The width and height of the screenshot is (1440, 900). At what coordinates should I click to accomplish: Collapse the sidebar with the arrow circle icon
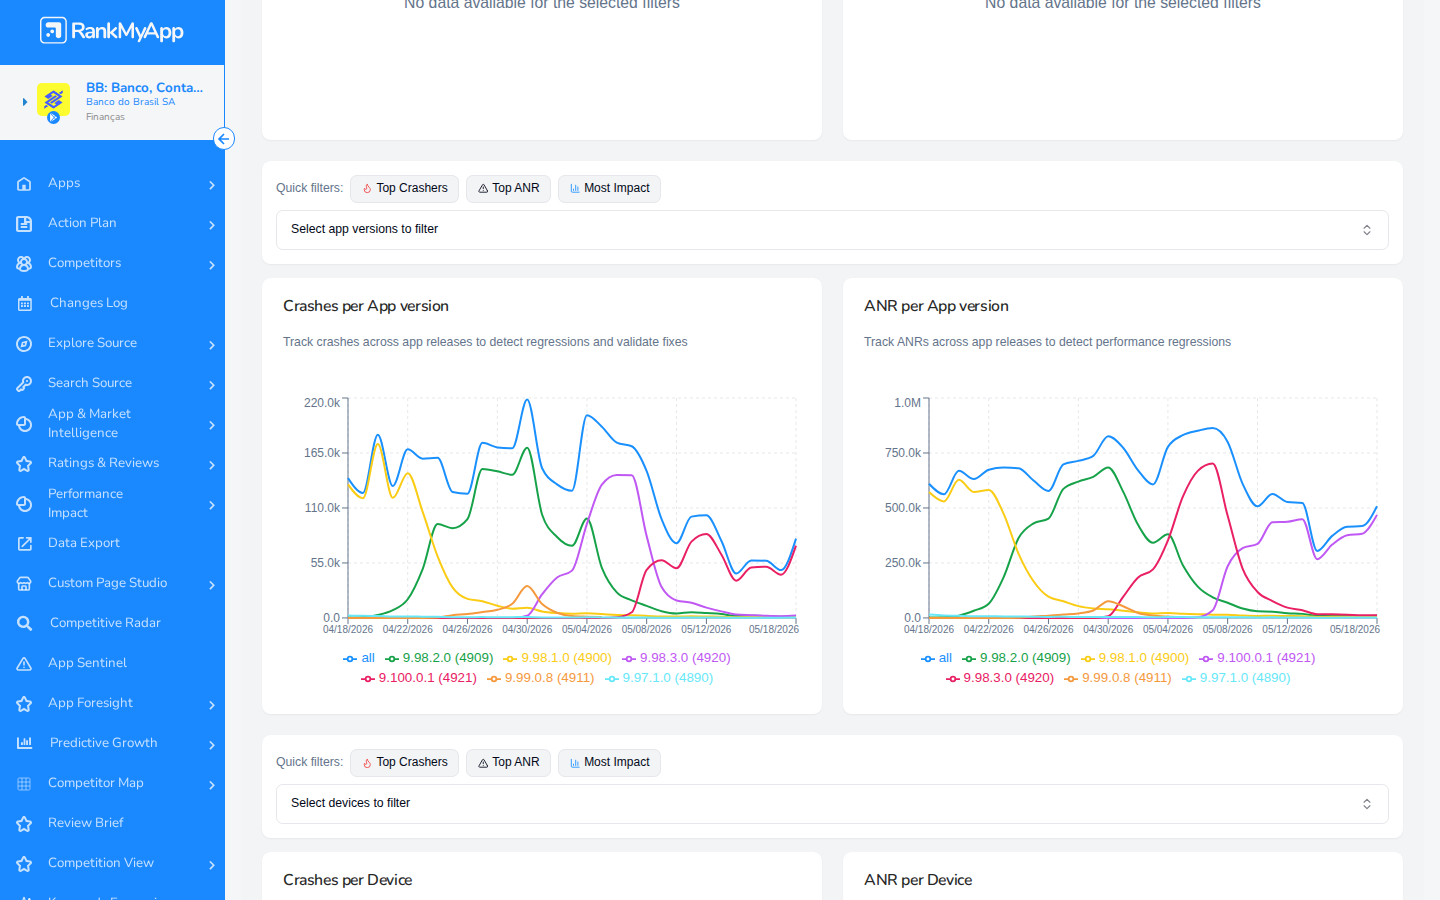pyautogui.click(x=224, y=139)
